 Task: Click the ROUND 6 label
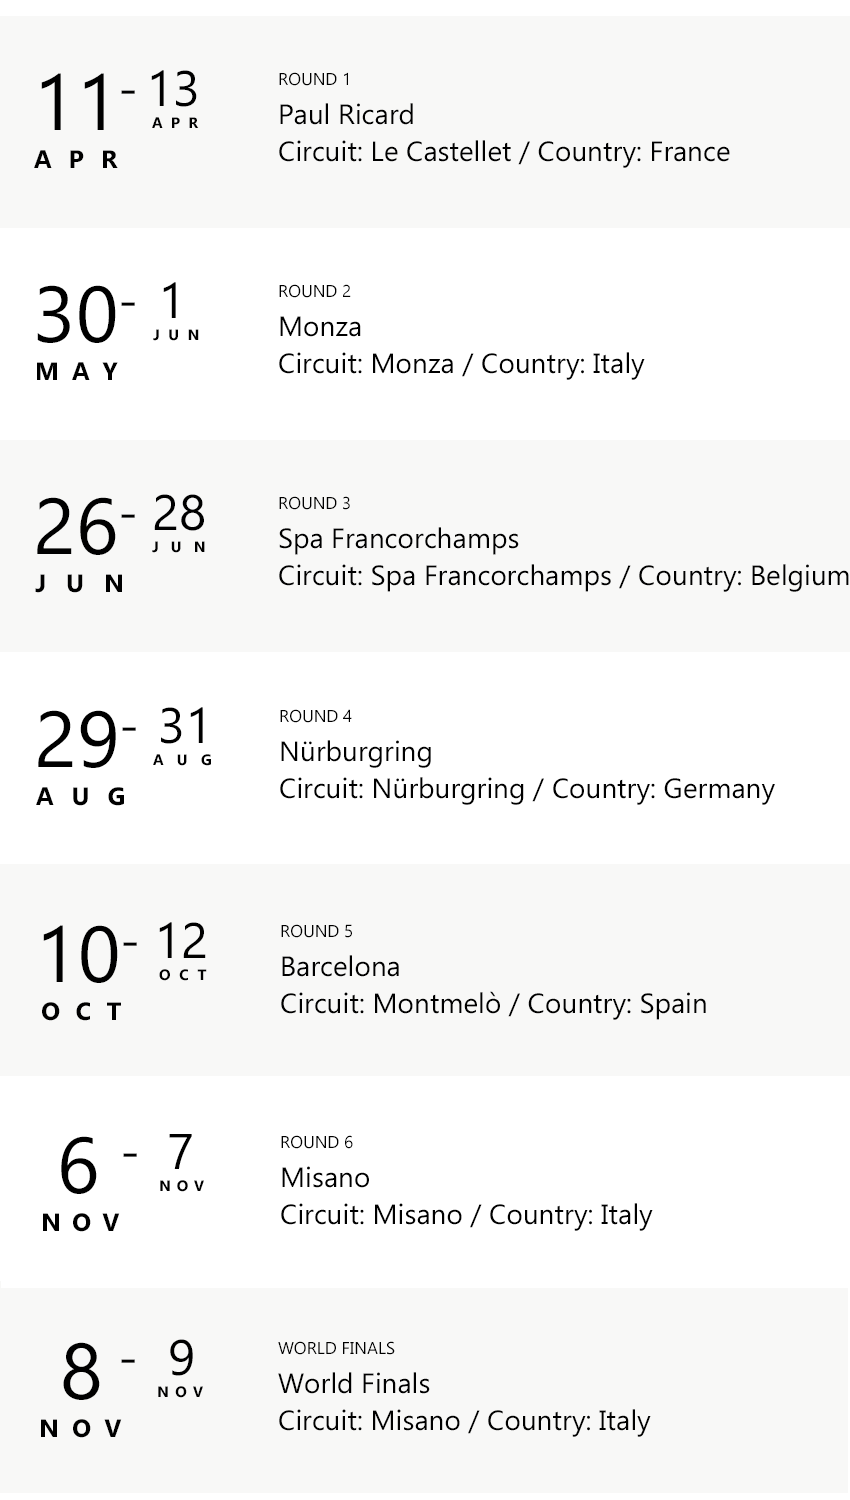click(x=316, y=1143)
